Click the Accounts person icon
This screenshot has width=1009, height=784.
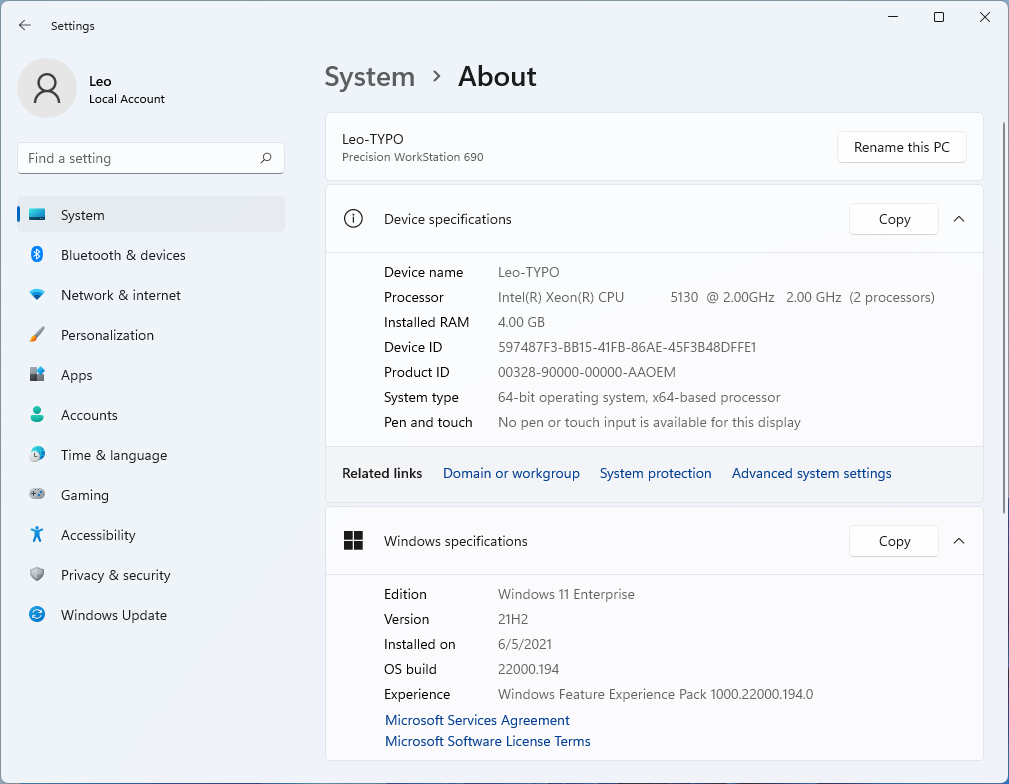click(x=37, y=415)
